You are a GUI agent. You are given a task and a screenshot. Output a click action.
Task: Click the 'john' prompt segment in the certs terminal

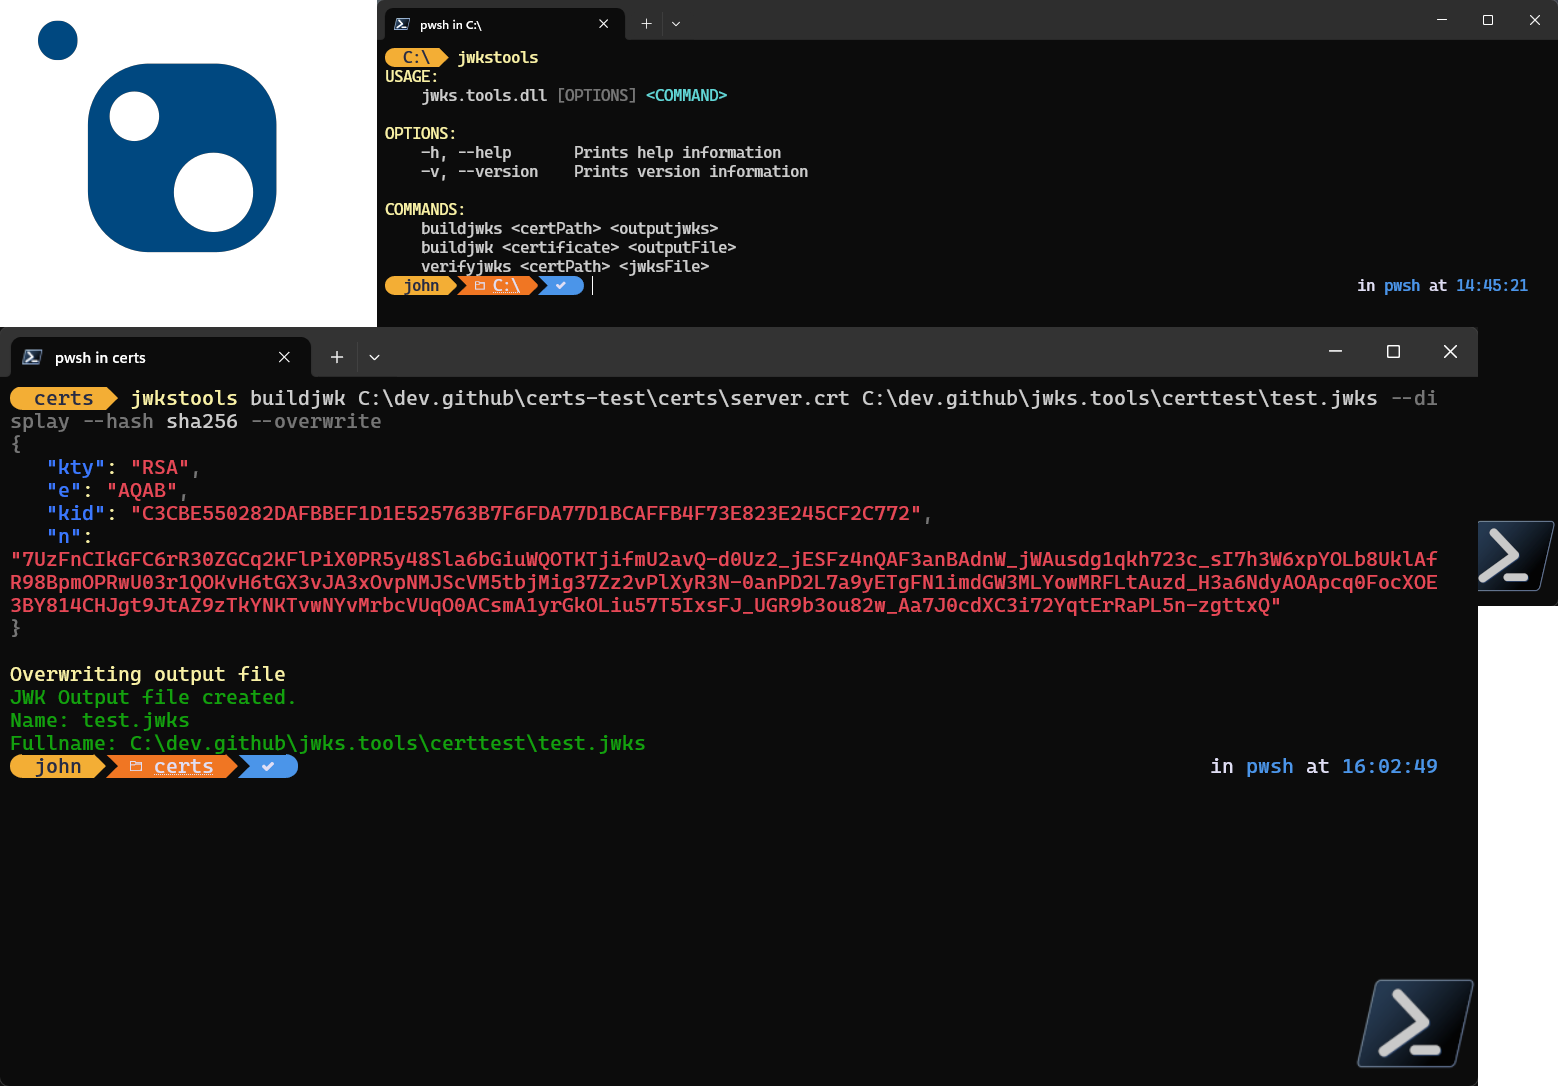click(x=58, y=767)
